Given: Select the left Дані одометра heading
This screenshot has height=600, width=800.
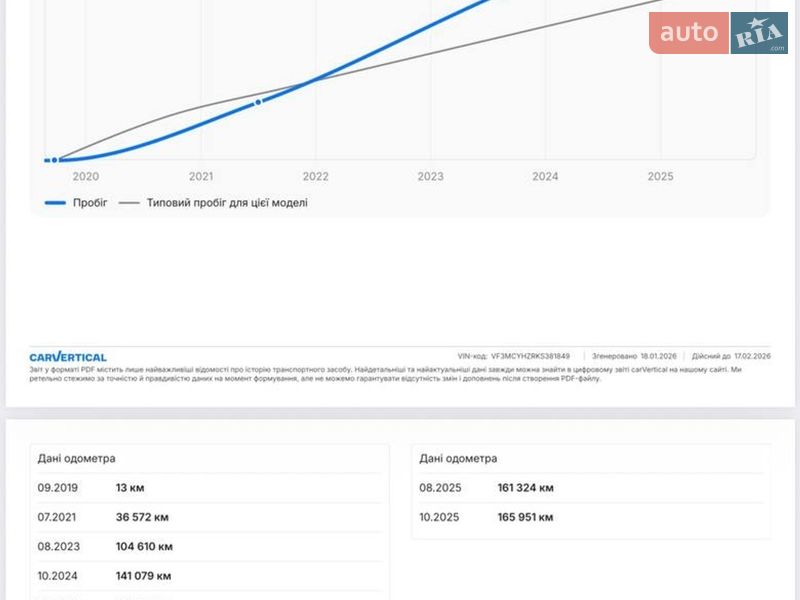Looking at the screenshot, I should (77, 459).
